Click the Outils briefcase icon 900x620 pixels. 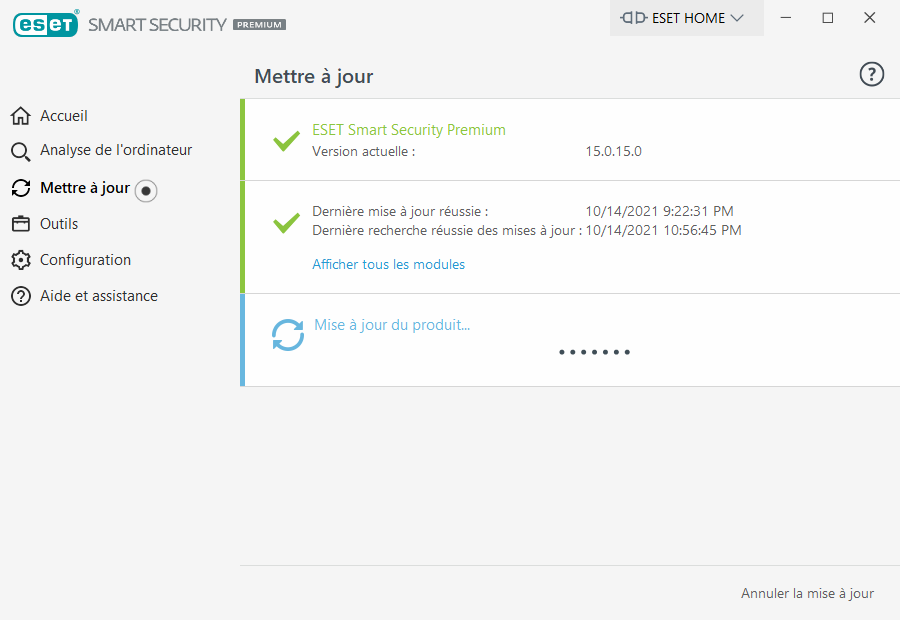coord(21,224)
